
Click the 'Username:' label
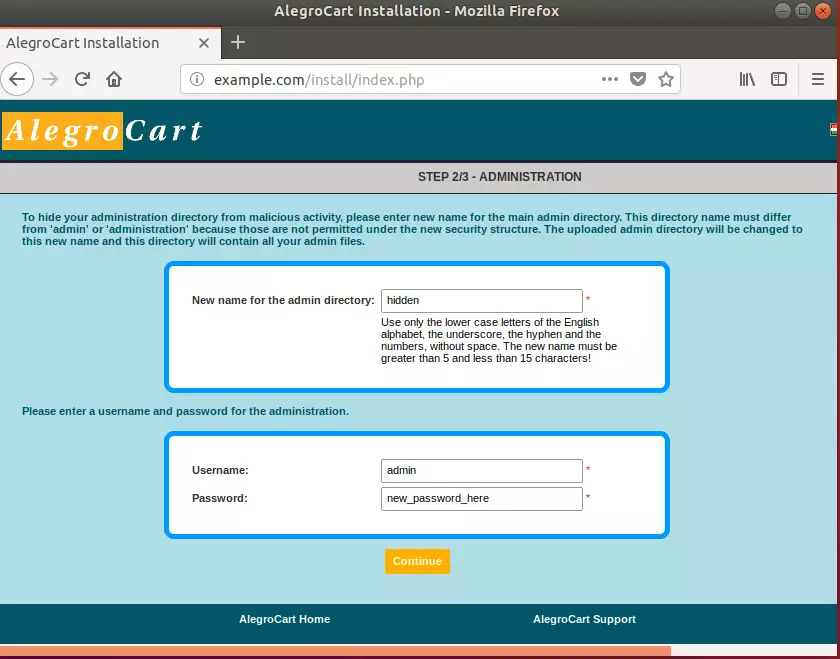pyautogui.click(x=220, y=470)
